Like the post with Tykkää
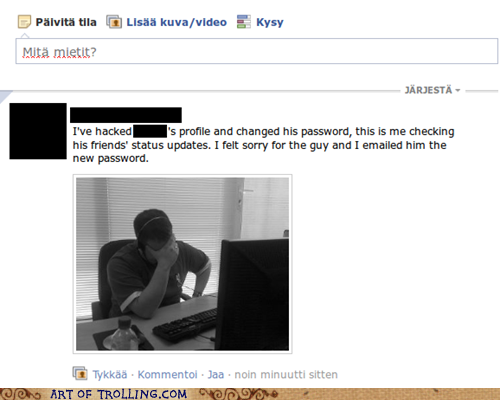The width and height of the screenshot is (500, 400). 110,375
